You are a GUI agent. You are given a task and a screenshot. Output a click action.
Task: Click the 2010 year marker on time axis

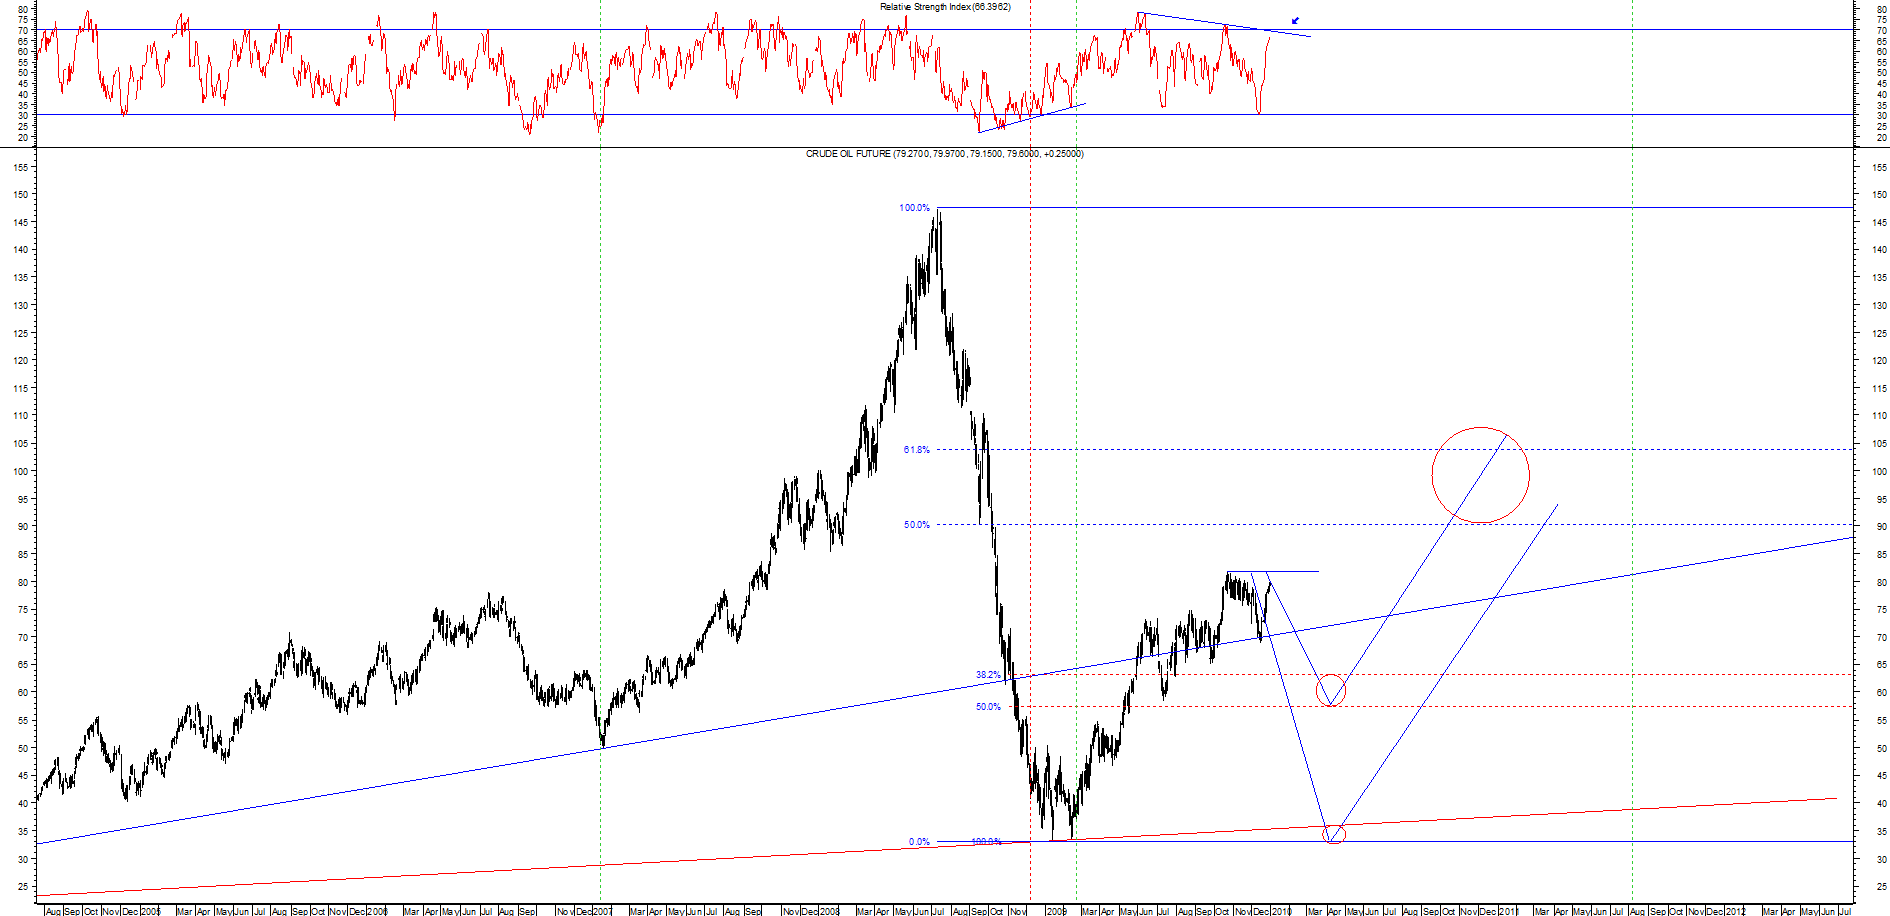[1282, 911]
